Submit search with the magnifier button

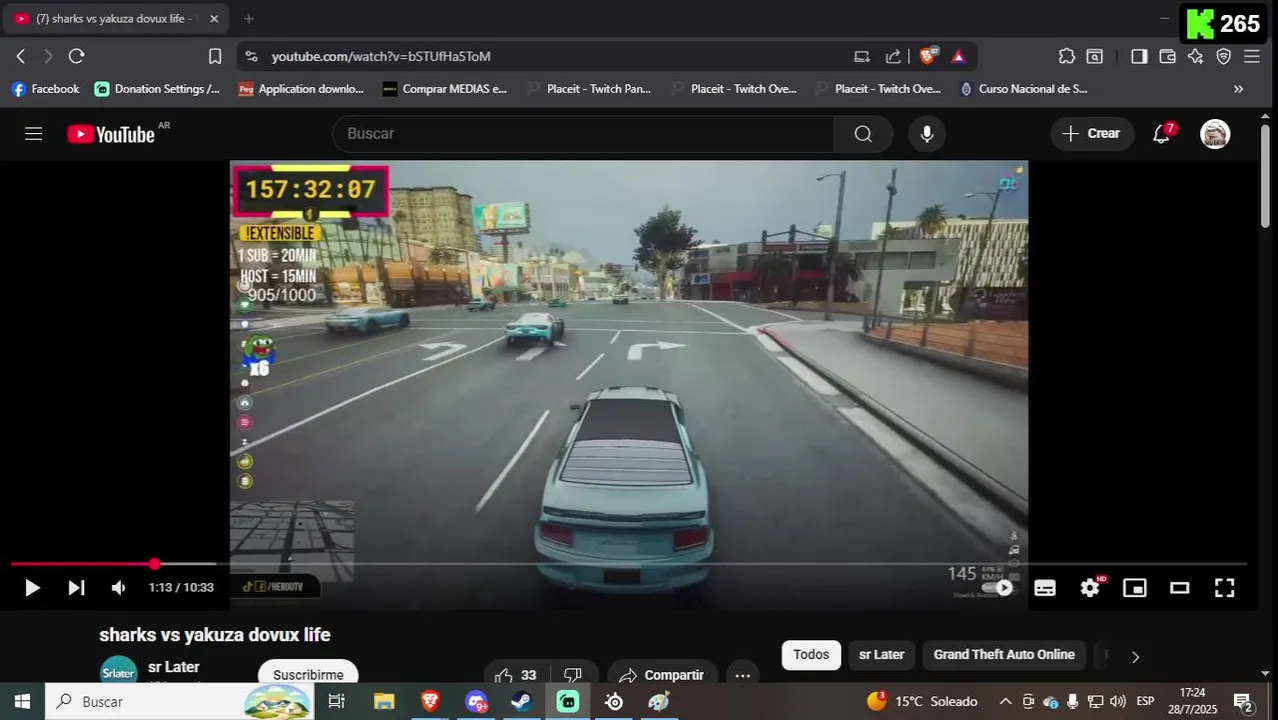coord(863,134)
